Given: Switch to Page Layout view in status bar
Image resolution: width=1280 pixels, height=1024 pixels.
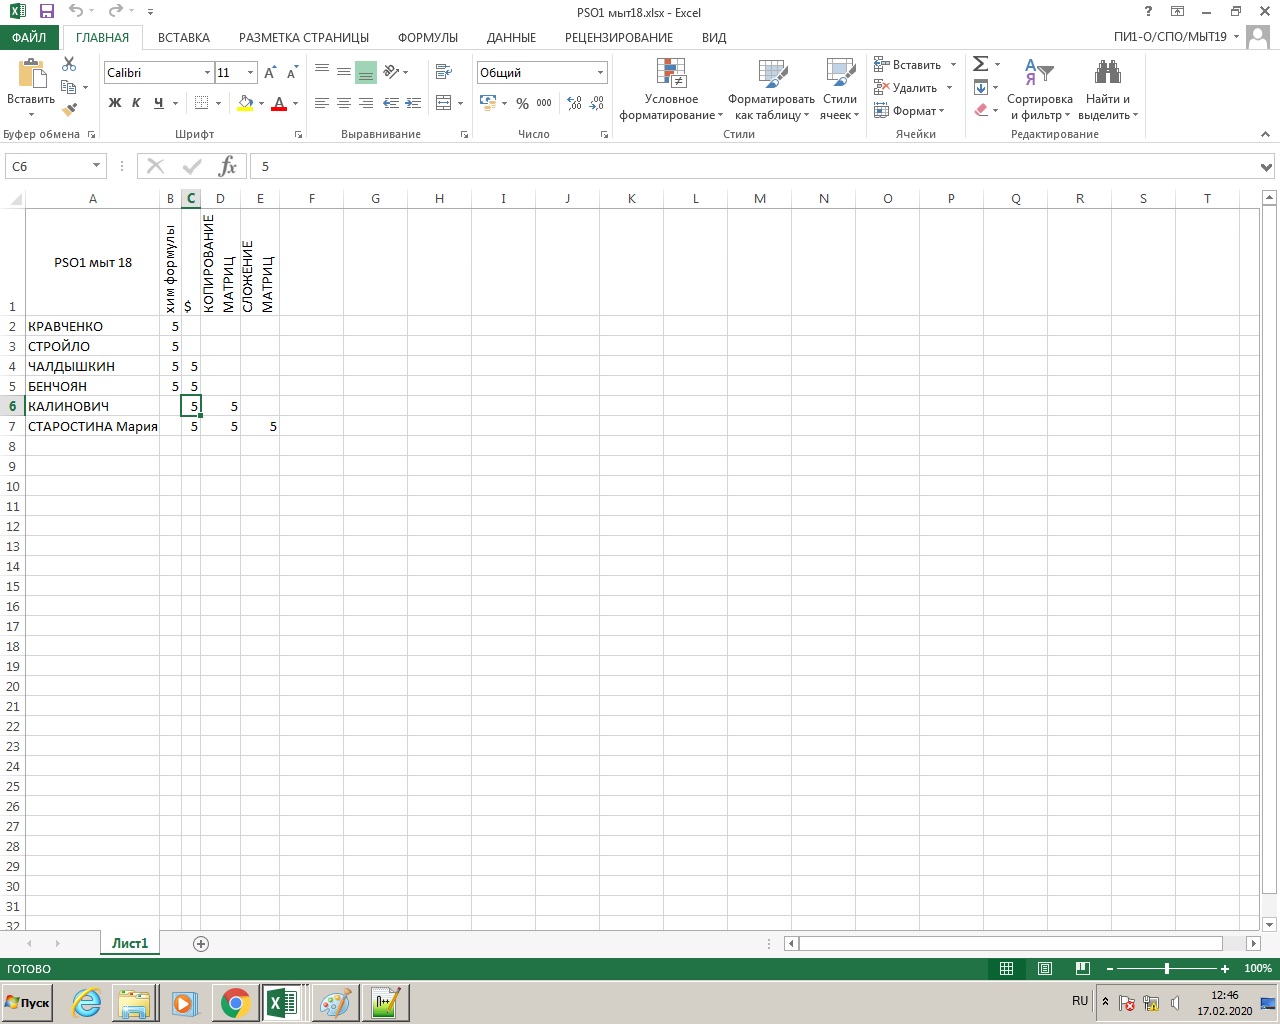Looking at the screenshot, I should point(1044,968).
